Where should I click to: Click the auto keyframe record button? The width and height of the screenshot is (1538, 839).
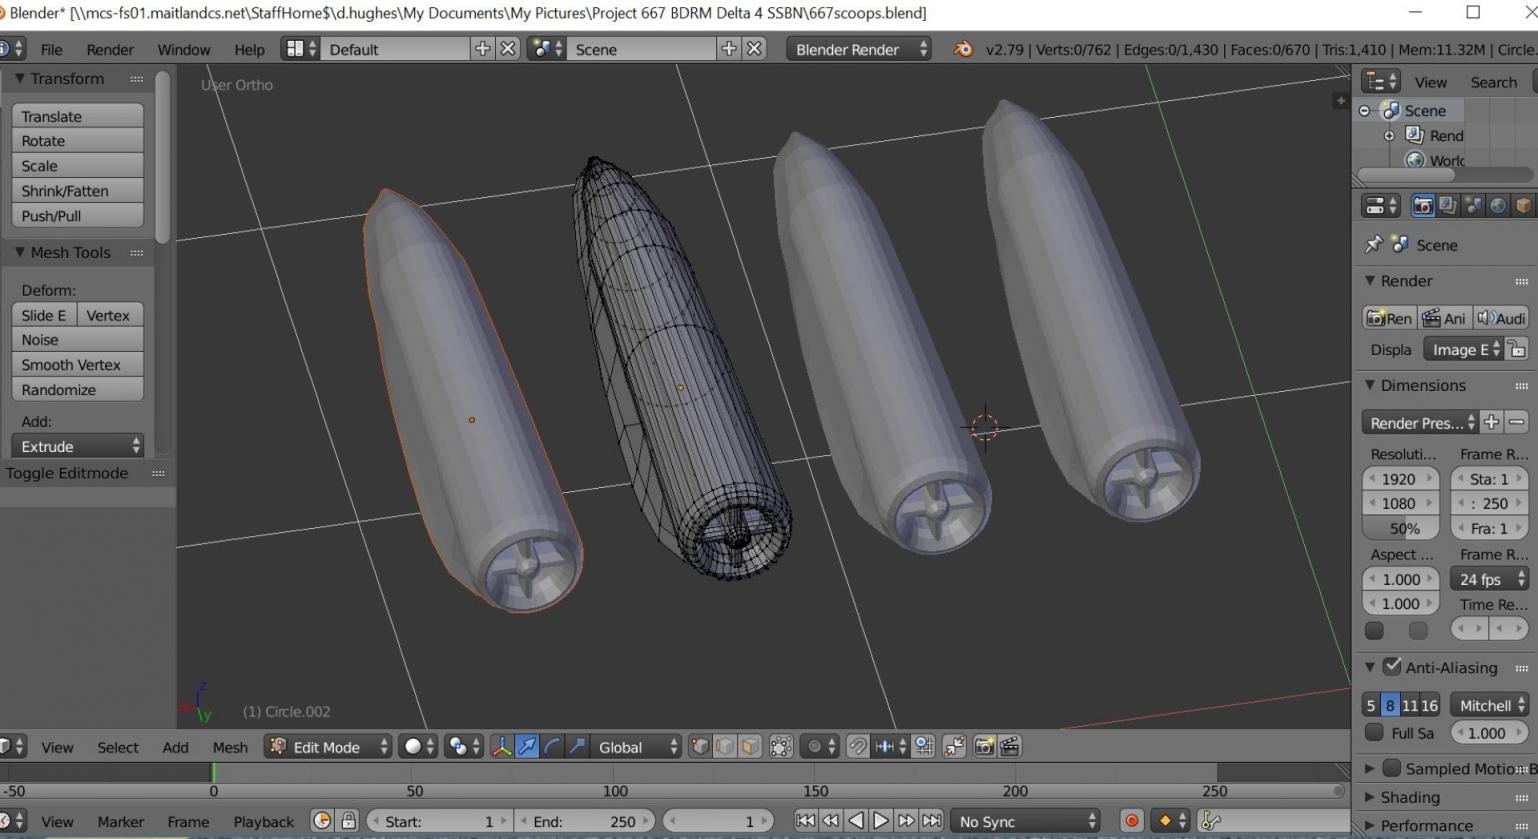(x=1131, y=821)
